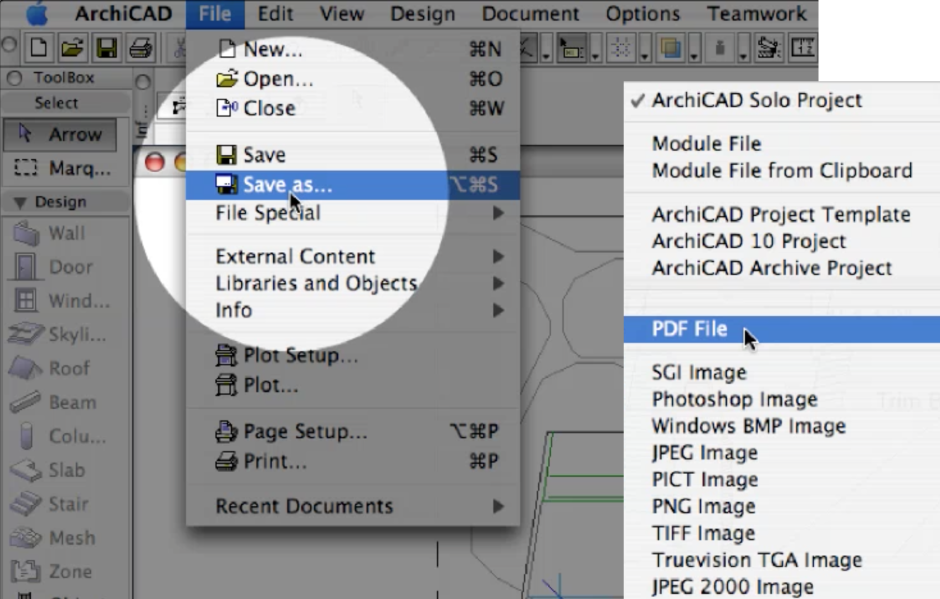Click the New document icon in the toolbar
This screenshot has height=599, width=940.
tap(39, 47)
